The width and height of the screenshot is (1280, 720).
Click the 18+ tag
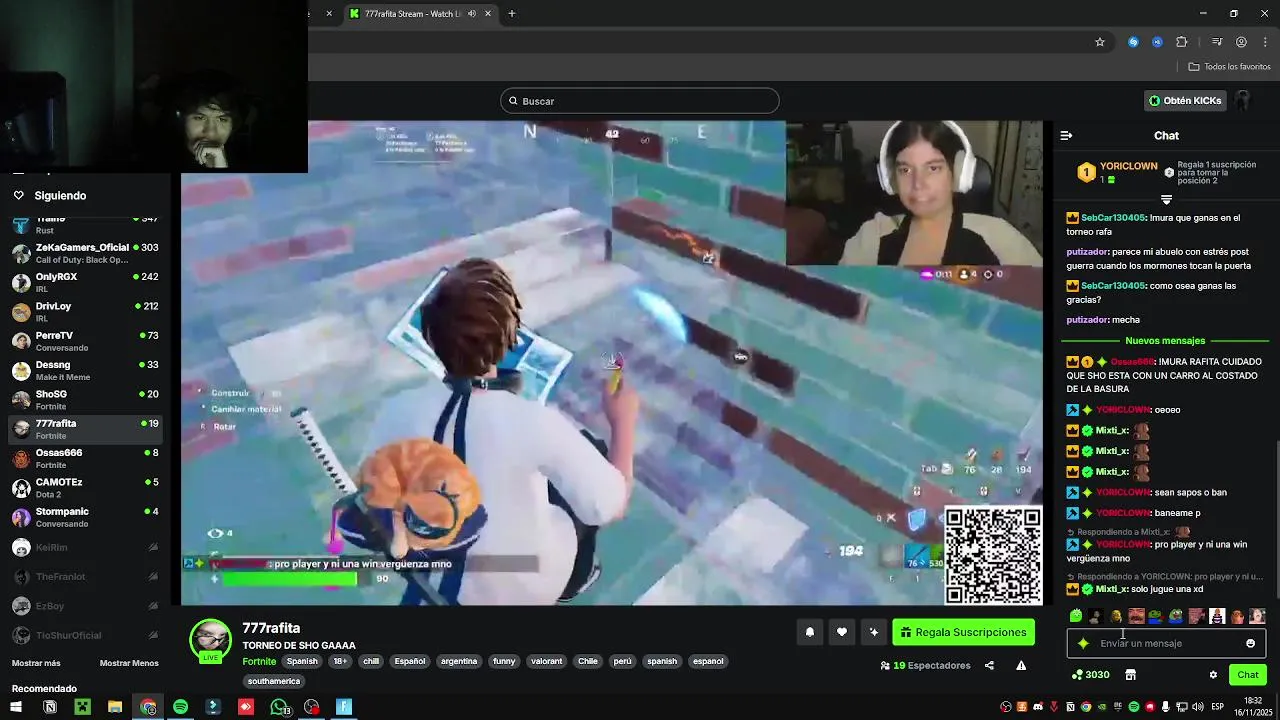[x=341, y=661]
